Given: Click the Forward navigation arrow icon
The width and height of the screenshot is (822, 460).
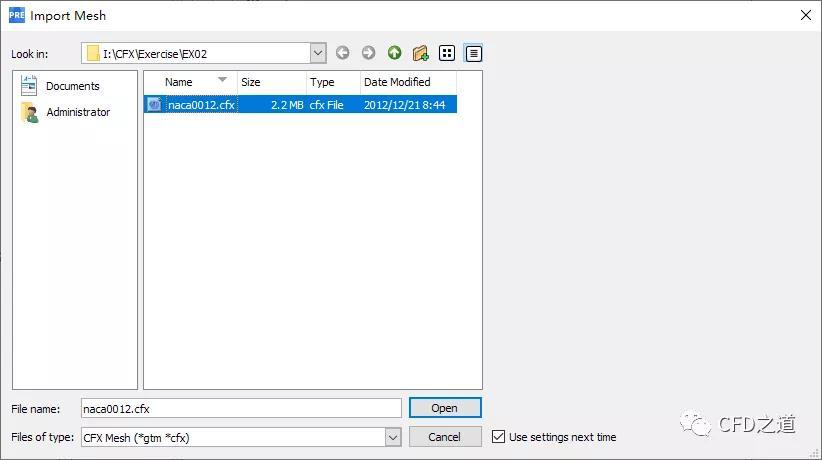Looking at the screenshot, I should (x=369, y=53).
